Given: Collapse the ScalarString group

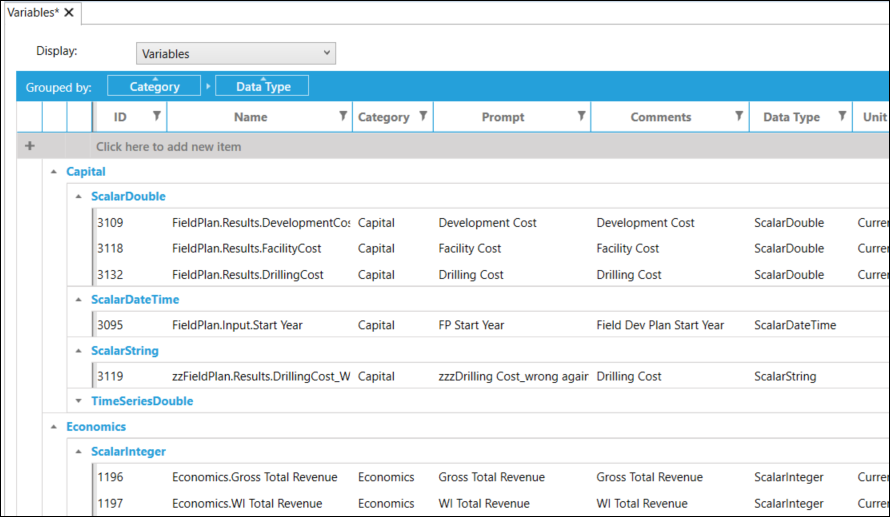Looking at the screenshot, I should [x=79, y=351].
